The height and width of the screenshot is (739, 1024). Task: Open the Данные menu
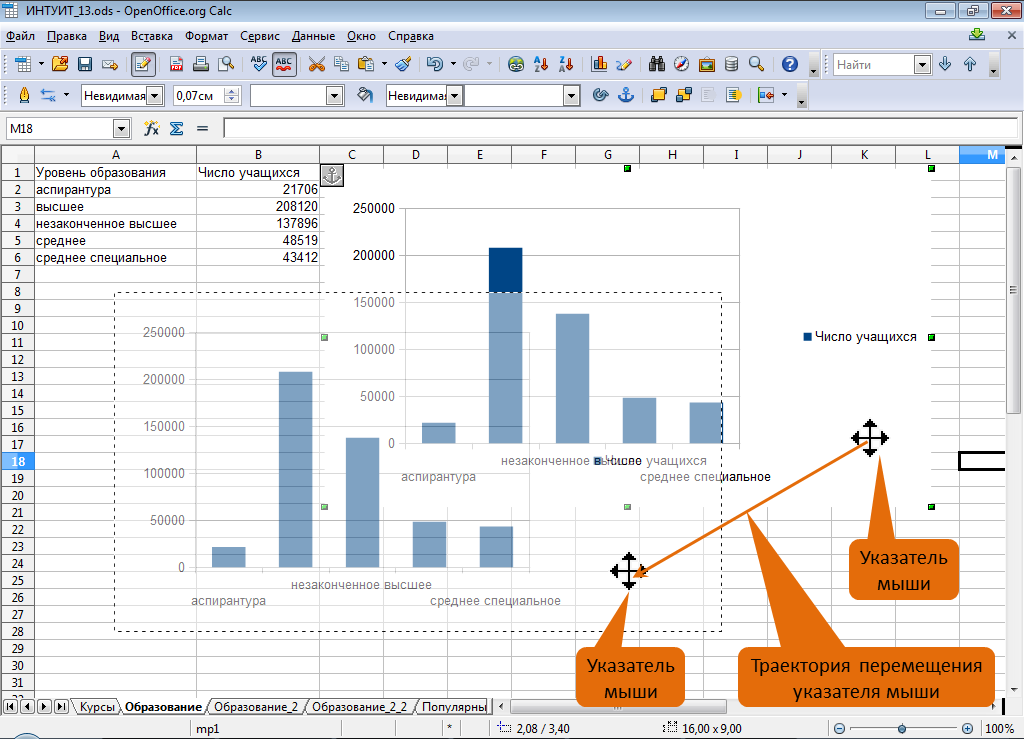click(x=313, y=36)
